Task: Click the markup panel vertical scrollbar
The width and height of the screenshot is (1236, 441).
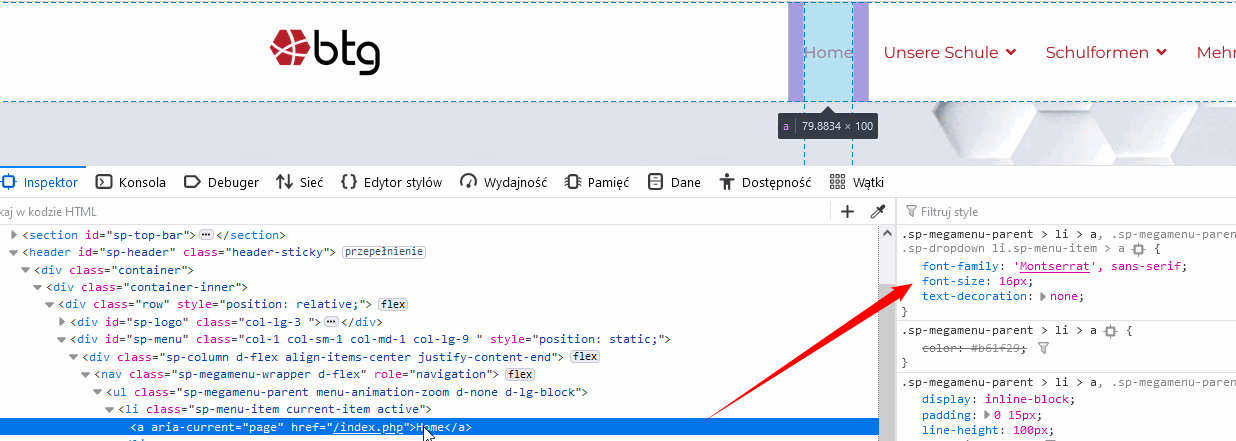Action: click(x=886, y=330)
